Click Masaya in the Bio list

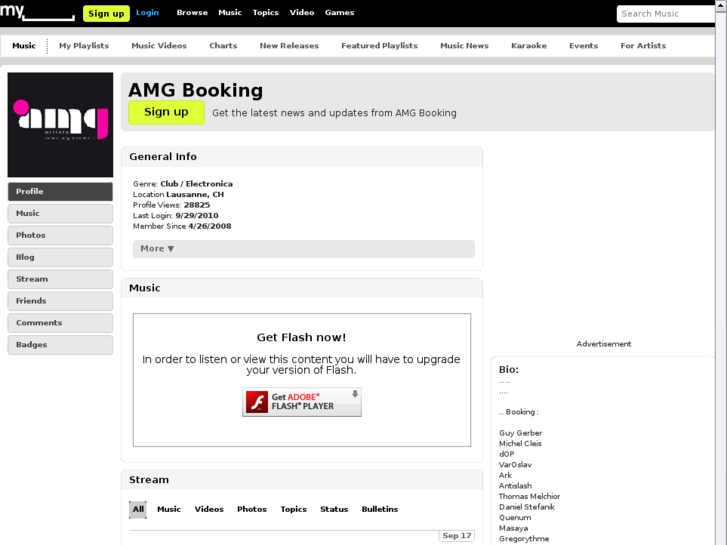click(513, 528)
